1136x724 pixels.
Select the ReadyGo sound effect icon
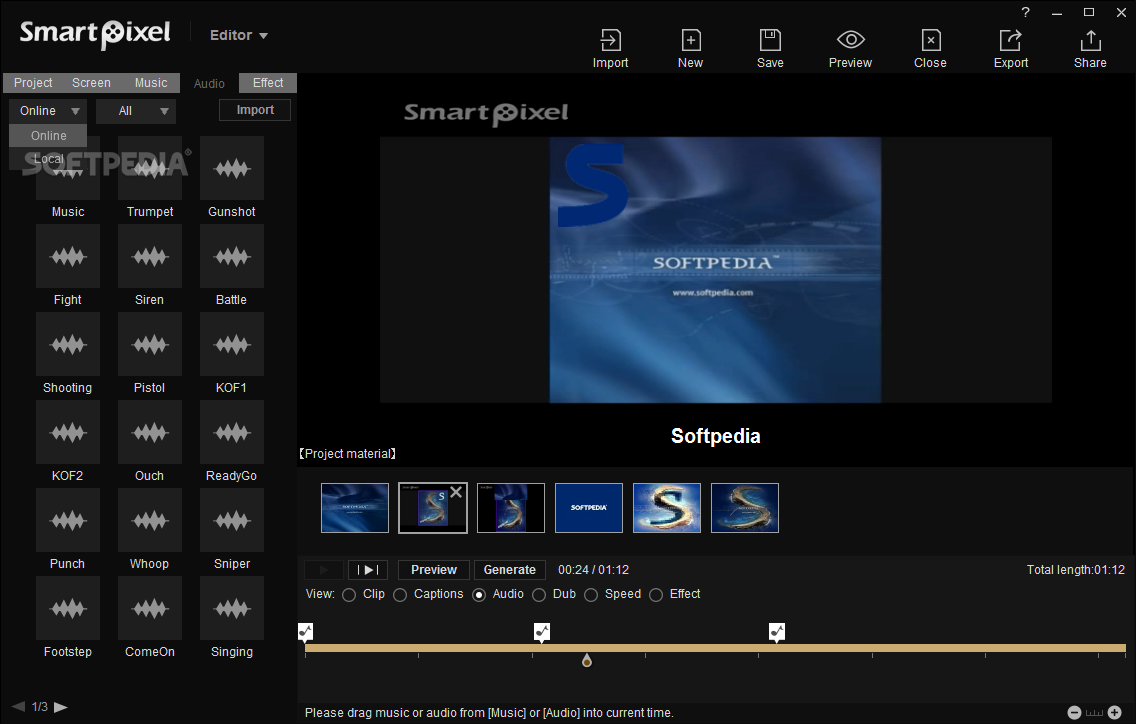coord(232,432)
